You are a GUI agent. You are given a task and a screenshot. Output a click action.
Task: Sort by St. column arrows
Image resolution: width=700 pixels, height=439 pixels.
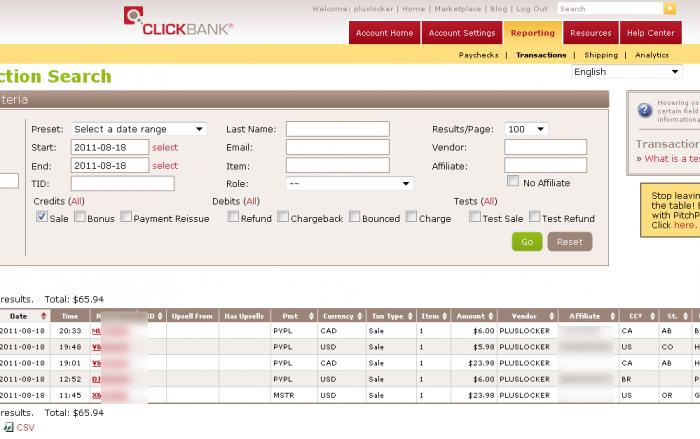(685, 316)
